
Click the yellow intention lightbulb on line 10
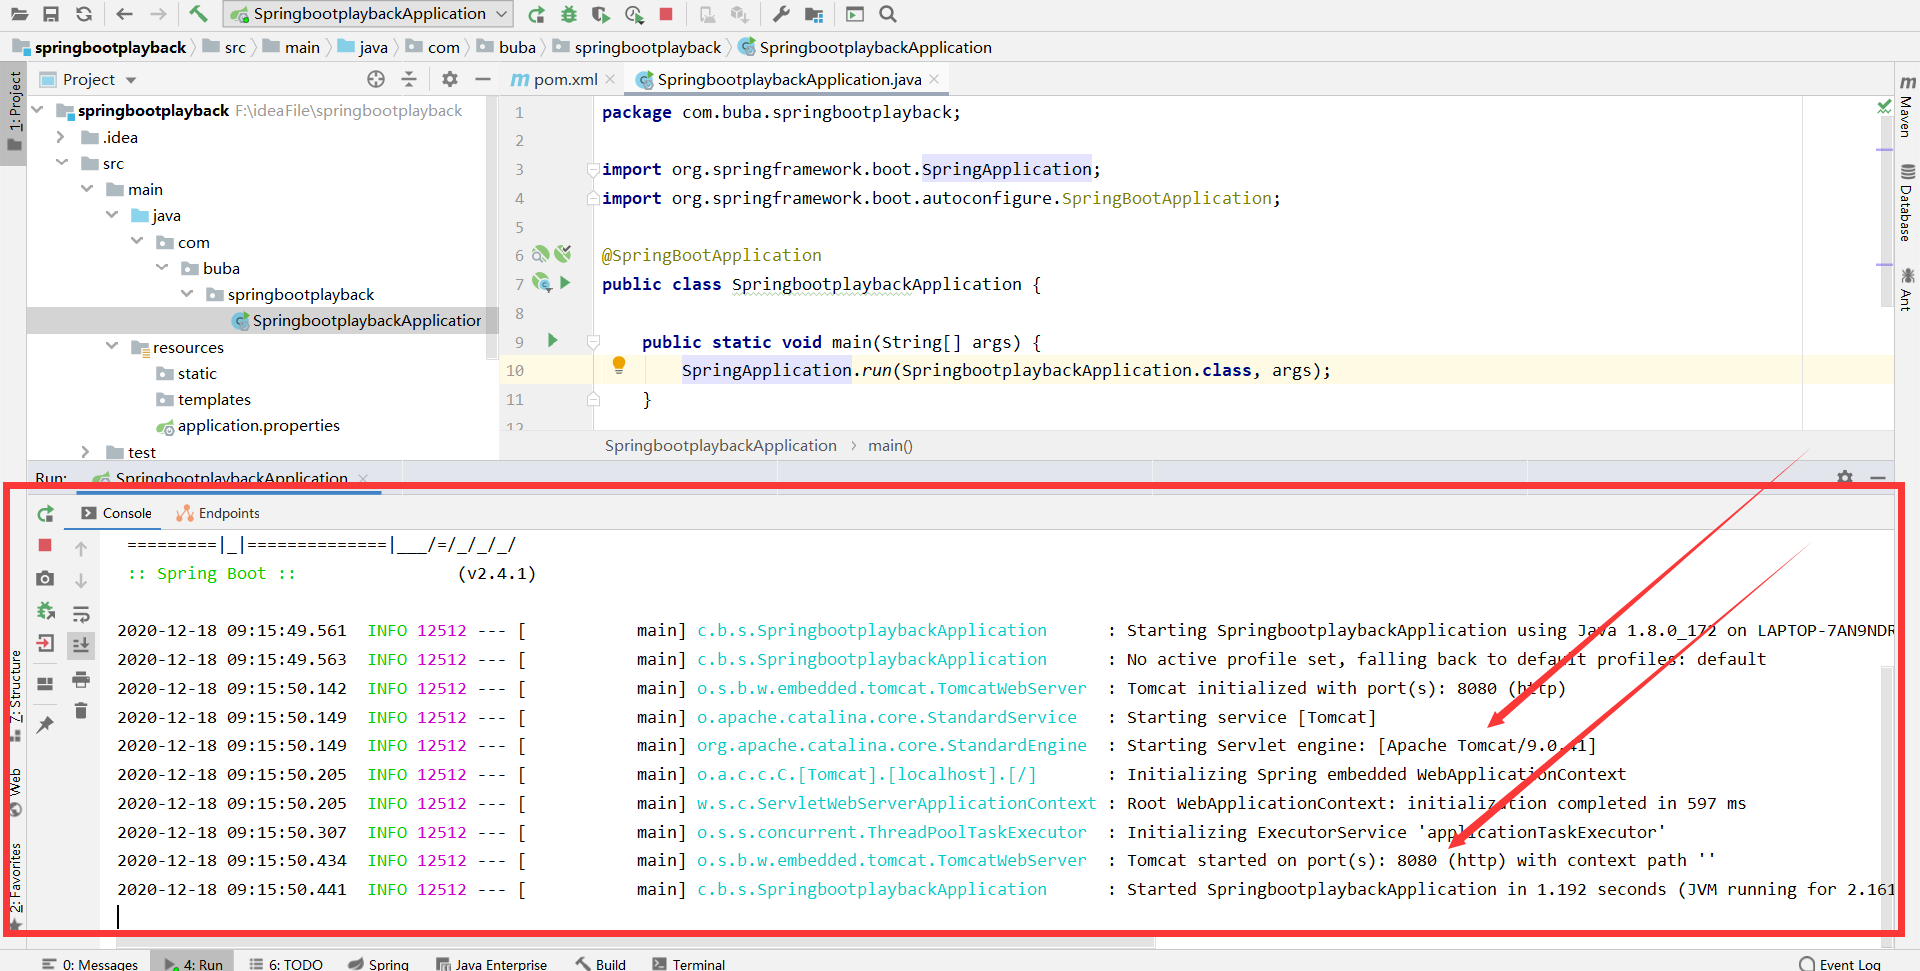[x=619, y=366]
